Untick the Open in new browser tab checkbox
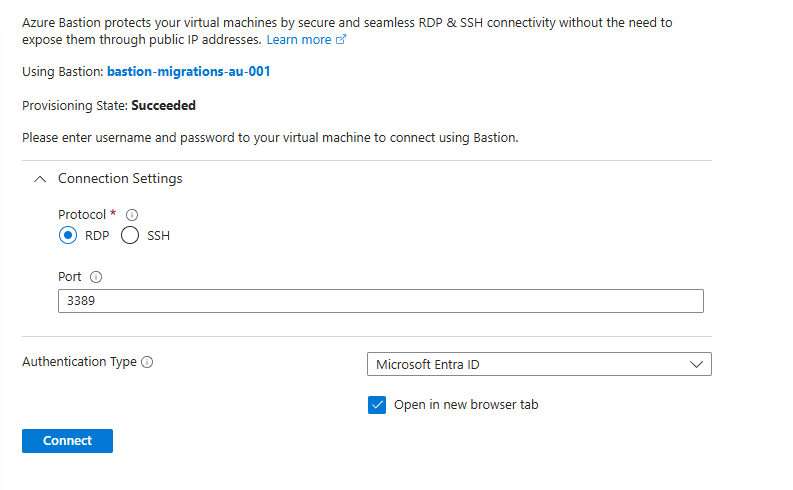The image size is (793, 490). (x=377, y=405)
